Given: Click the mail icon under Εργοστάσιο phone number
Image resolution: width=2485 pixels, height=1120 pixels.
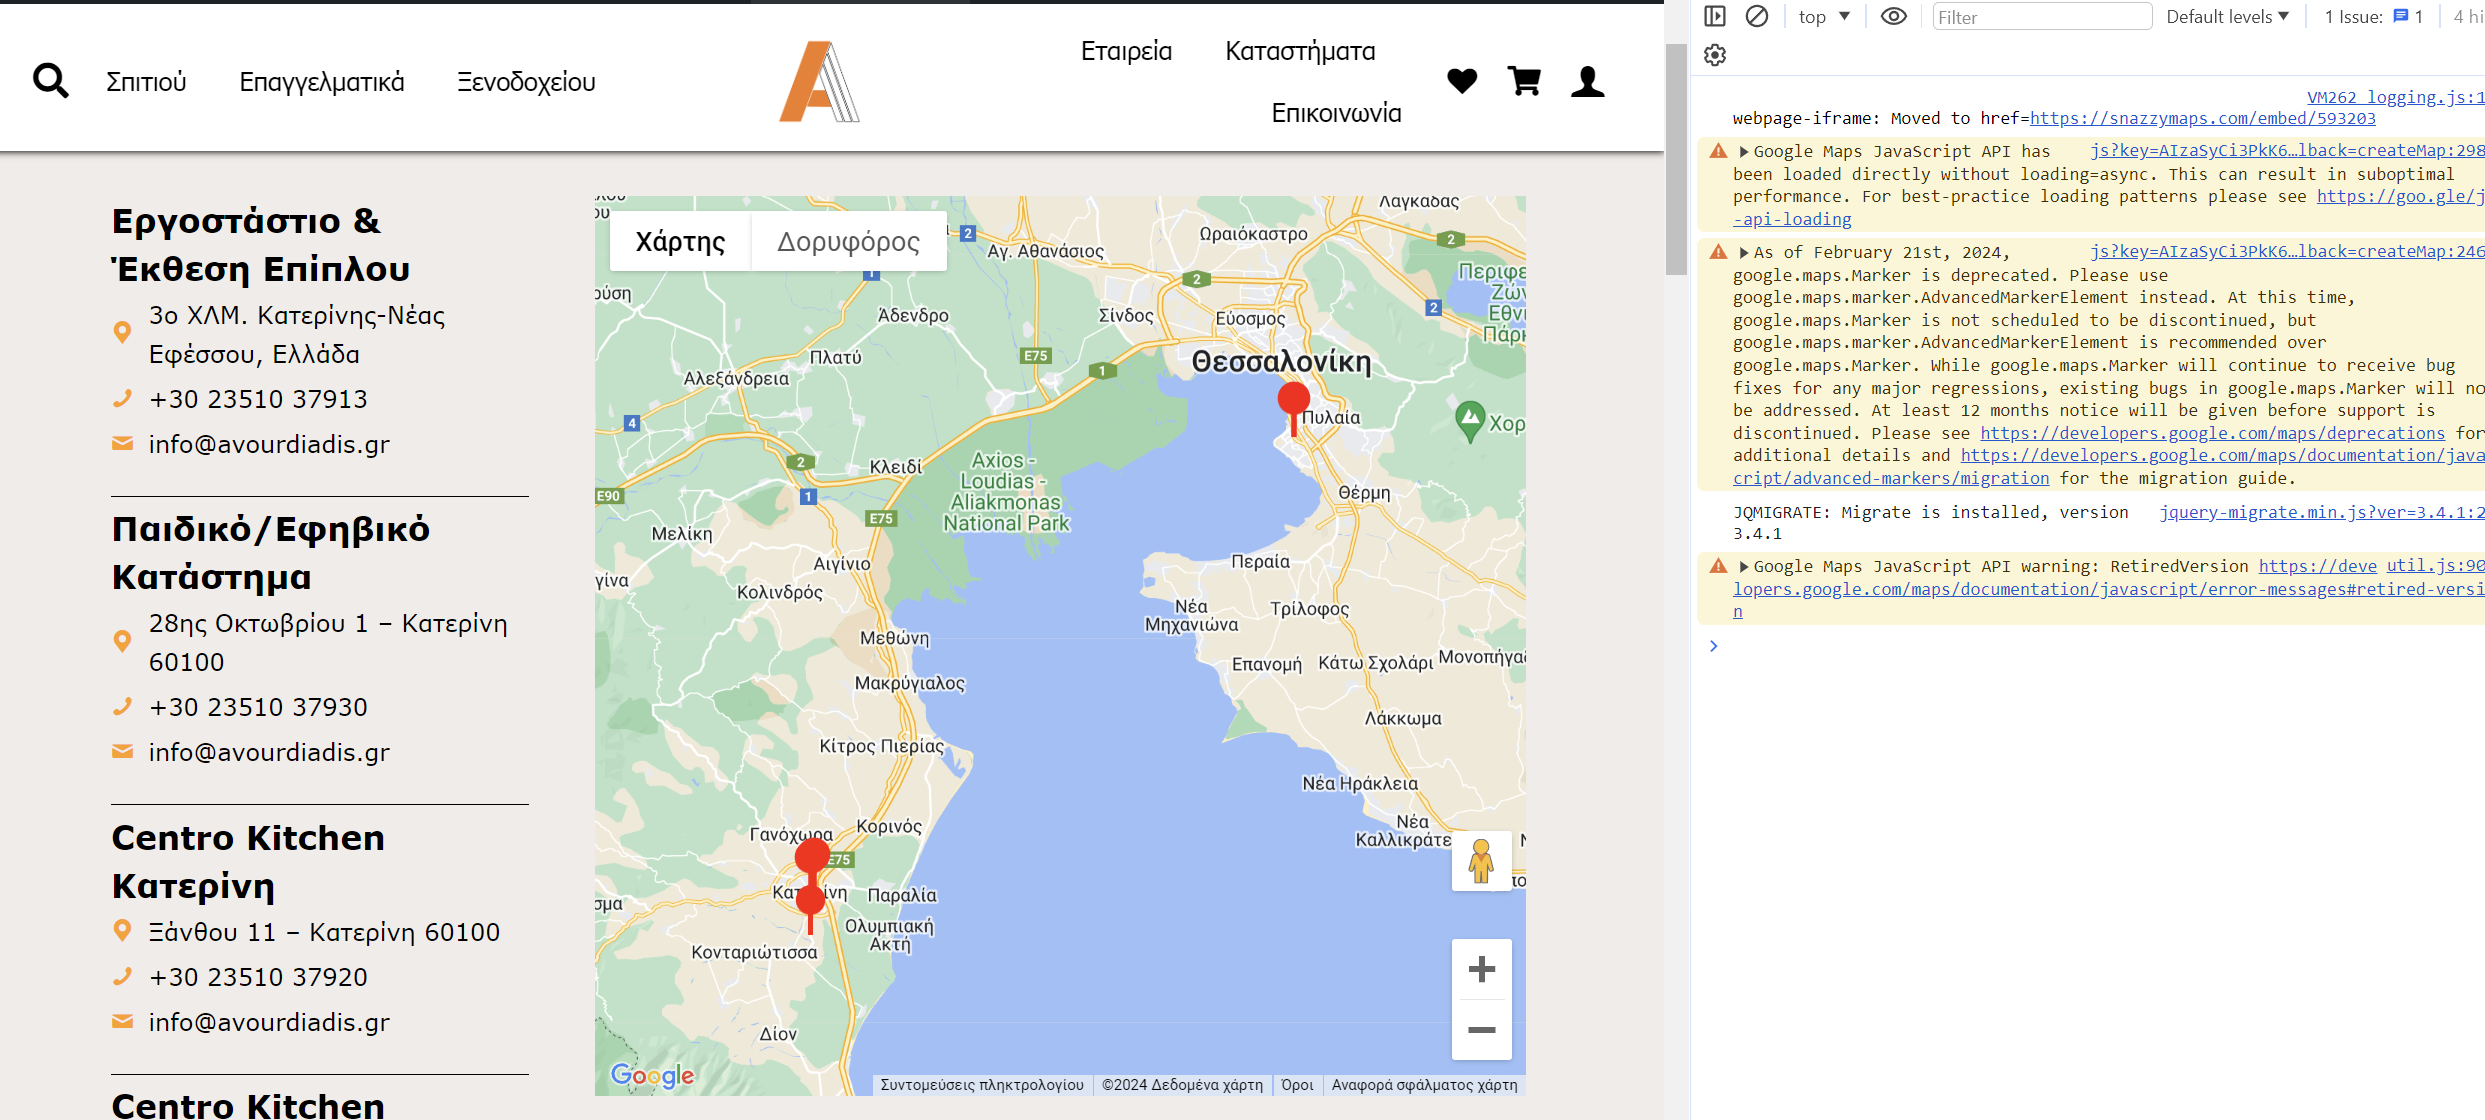Looking at the screenshot, I should [x=122, y=443].
